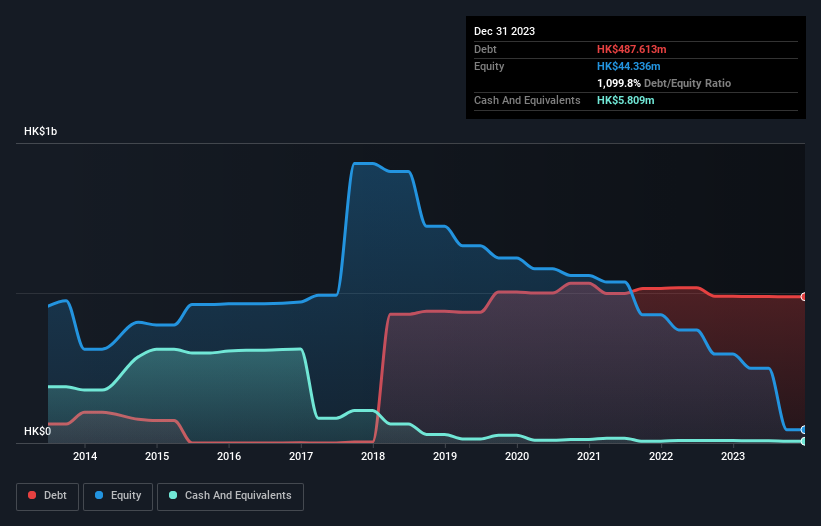Click the HK$487.613m debt value
Screen dimensions: 821x526
click(x=631, y=49)
